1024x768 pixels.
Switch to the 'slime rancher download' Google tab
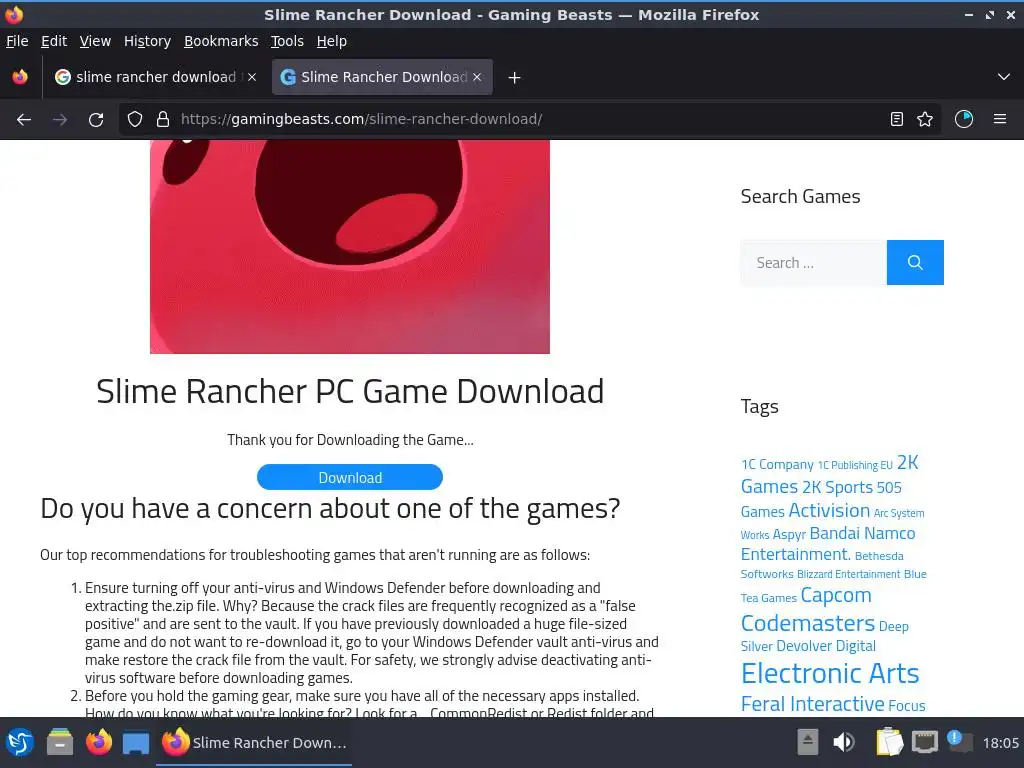tap(155, 77)
